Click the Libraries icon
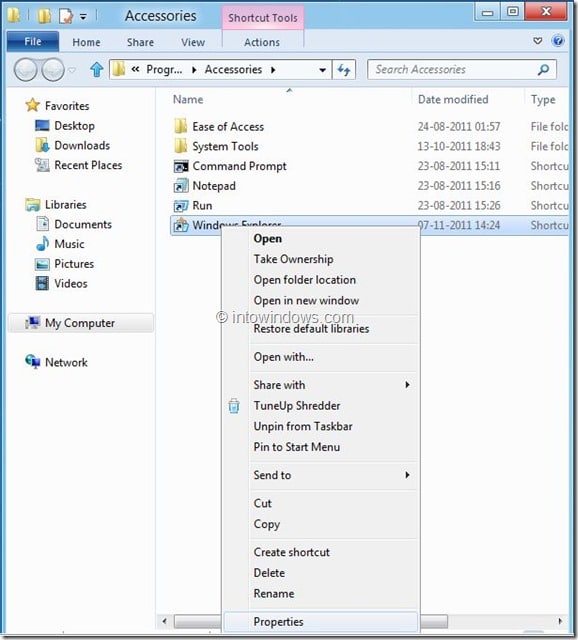 33,204
